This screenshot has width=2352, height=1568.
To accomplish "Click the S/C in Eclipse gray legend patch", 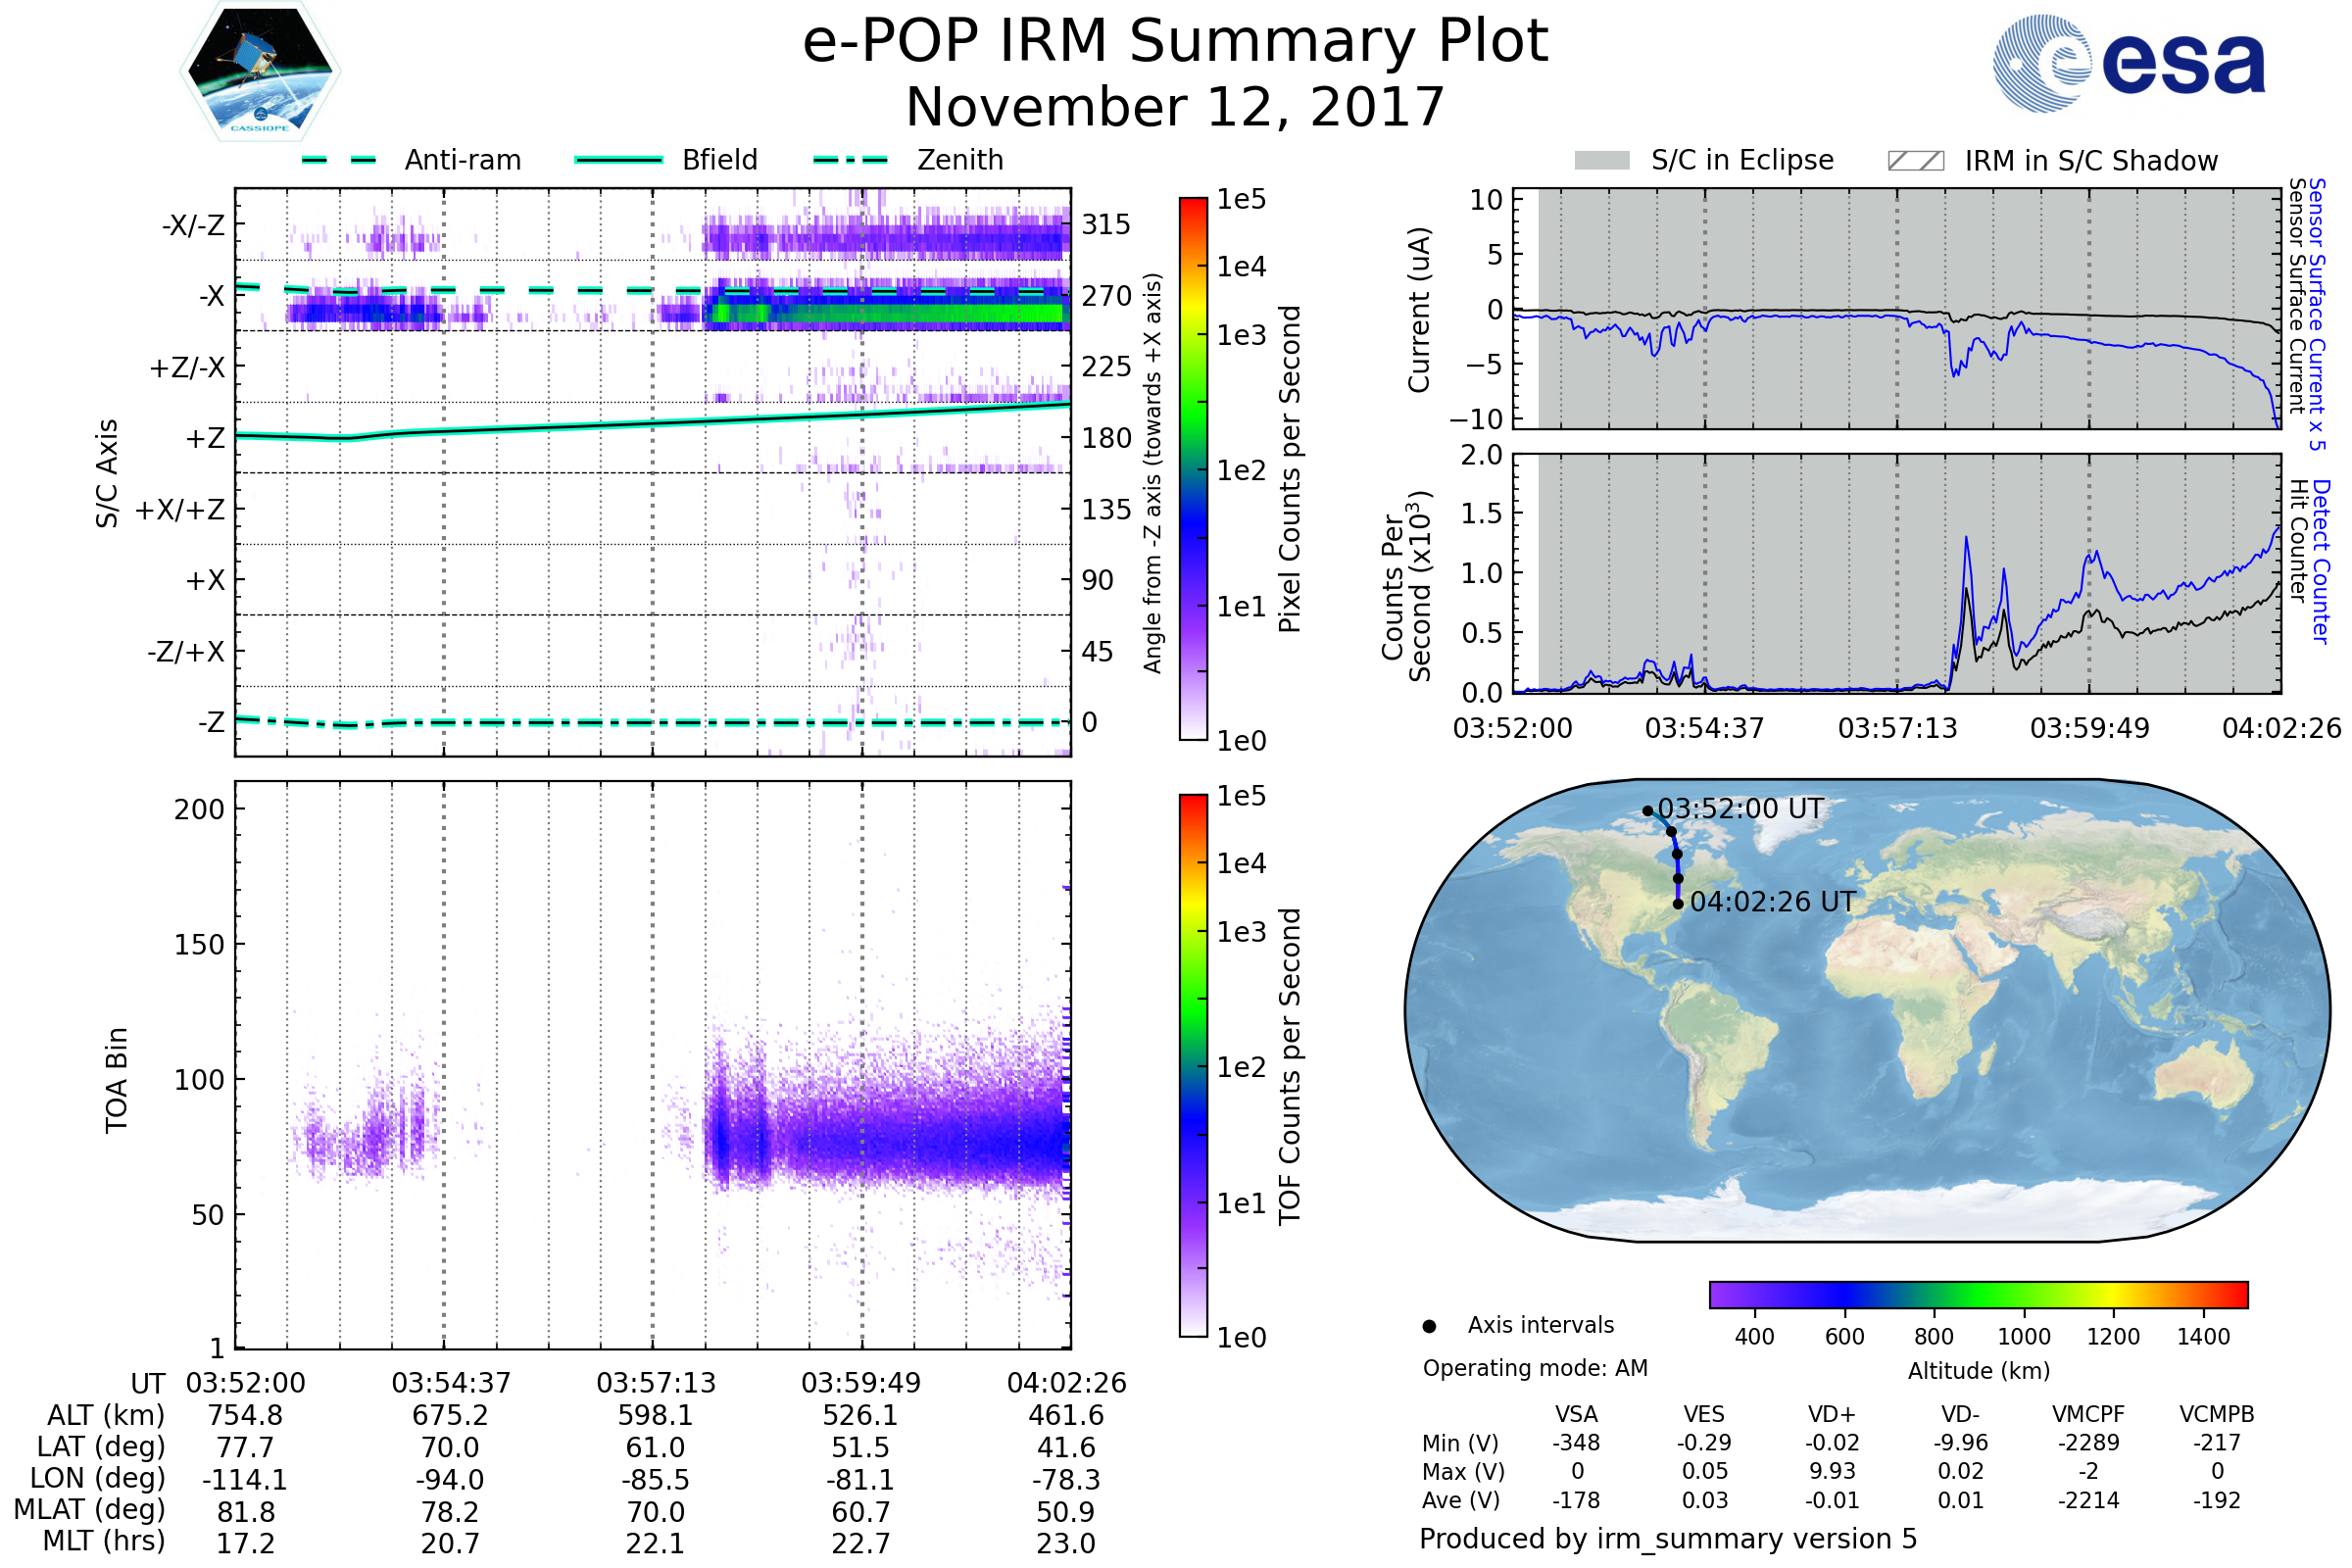I will pyautogui.click(x=1602, y=161).
